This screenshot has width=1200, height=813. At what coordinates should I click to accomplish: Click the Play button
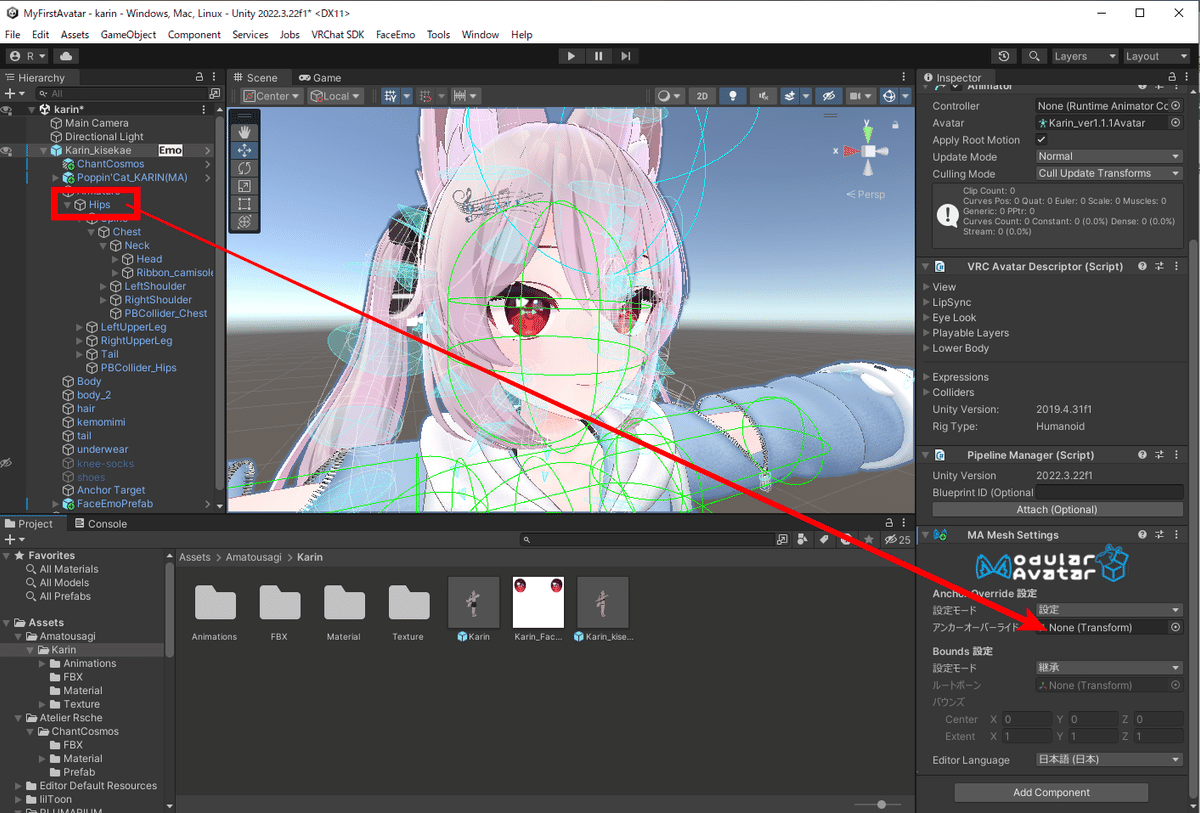(571, 56)
